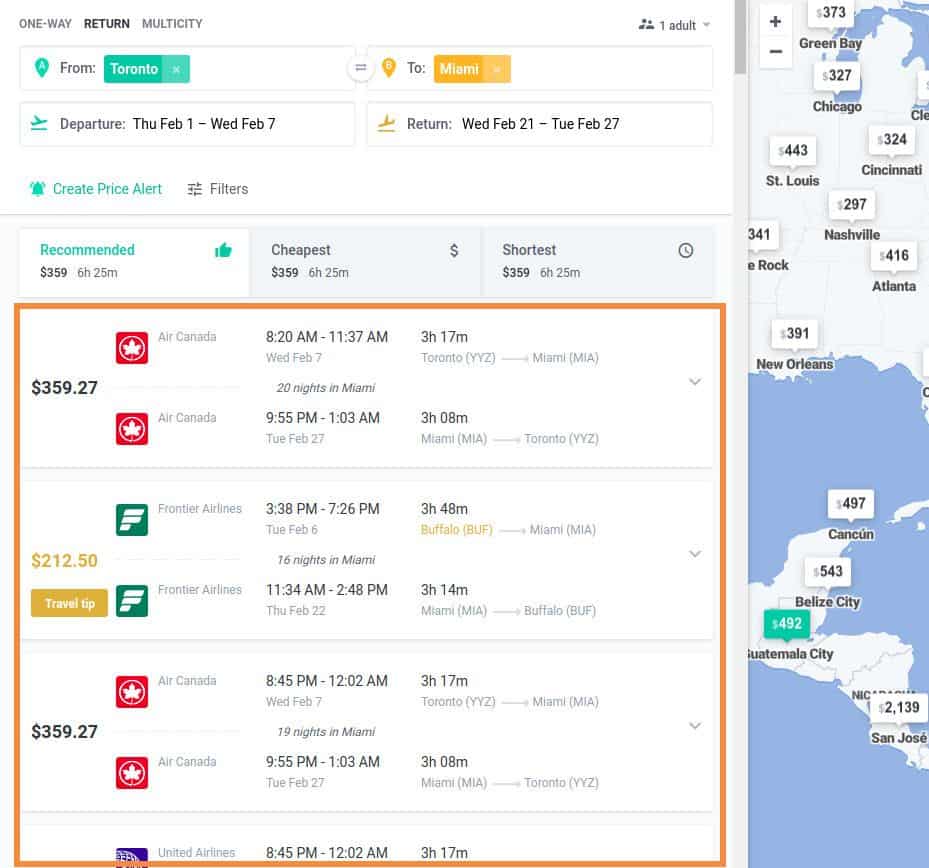This screenshot has height=868, width=929.
Task: Click the Frontier logo for 3:38 PM flight
Action: tap(132, 520)
